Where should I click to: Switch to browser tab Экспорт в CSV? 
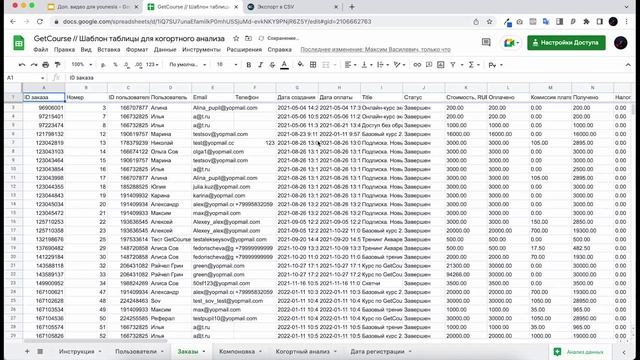[292, 7]
